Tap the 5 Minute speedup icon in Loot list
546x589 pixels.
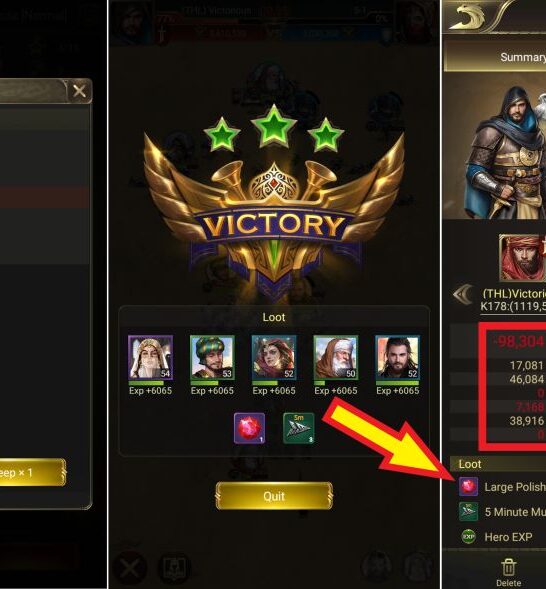click(469, 511)
